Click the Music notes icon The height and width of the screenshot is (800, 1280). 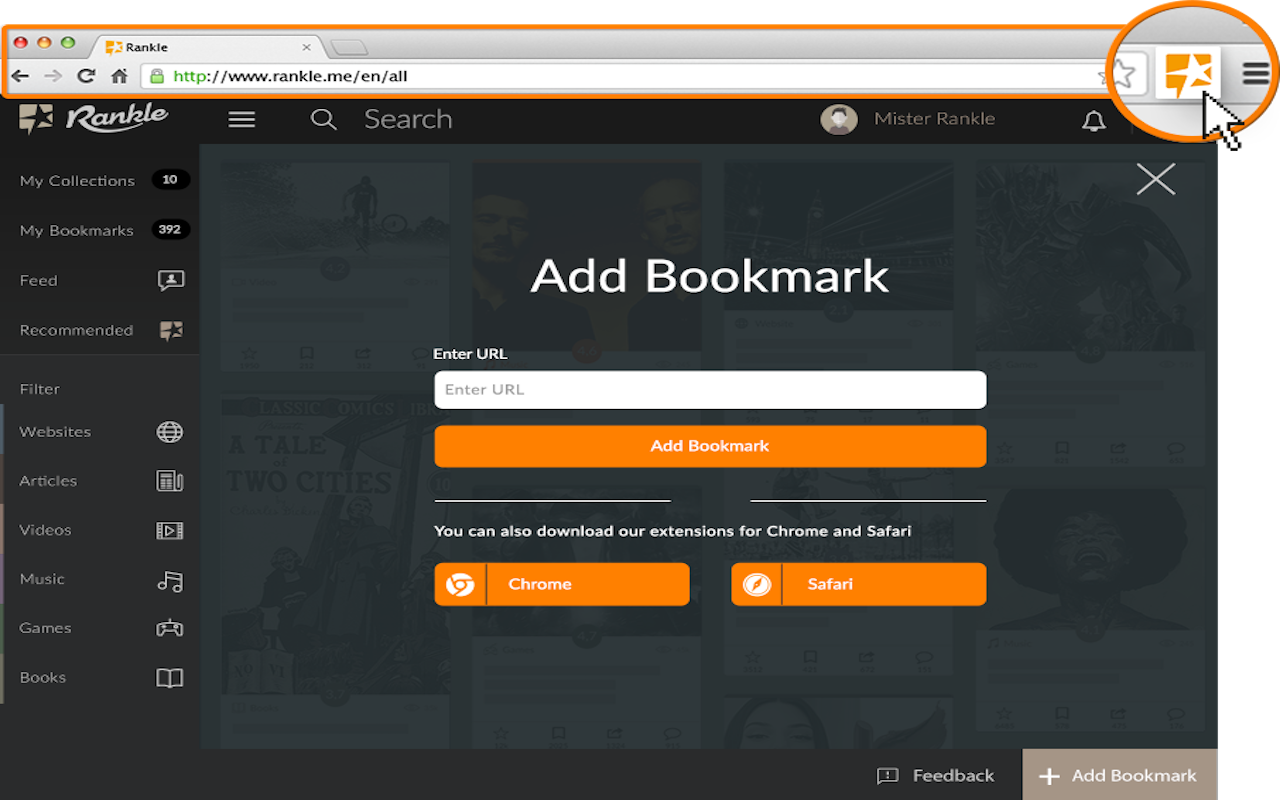170,580
